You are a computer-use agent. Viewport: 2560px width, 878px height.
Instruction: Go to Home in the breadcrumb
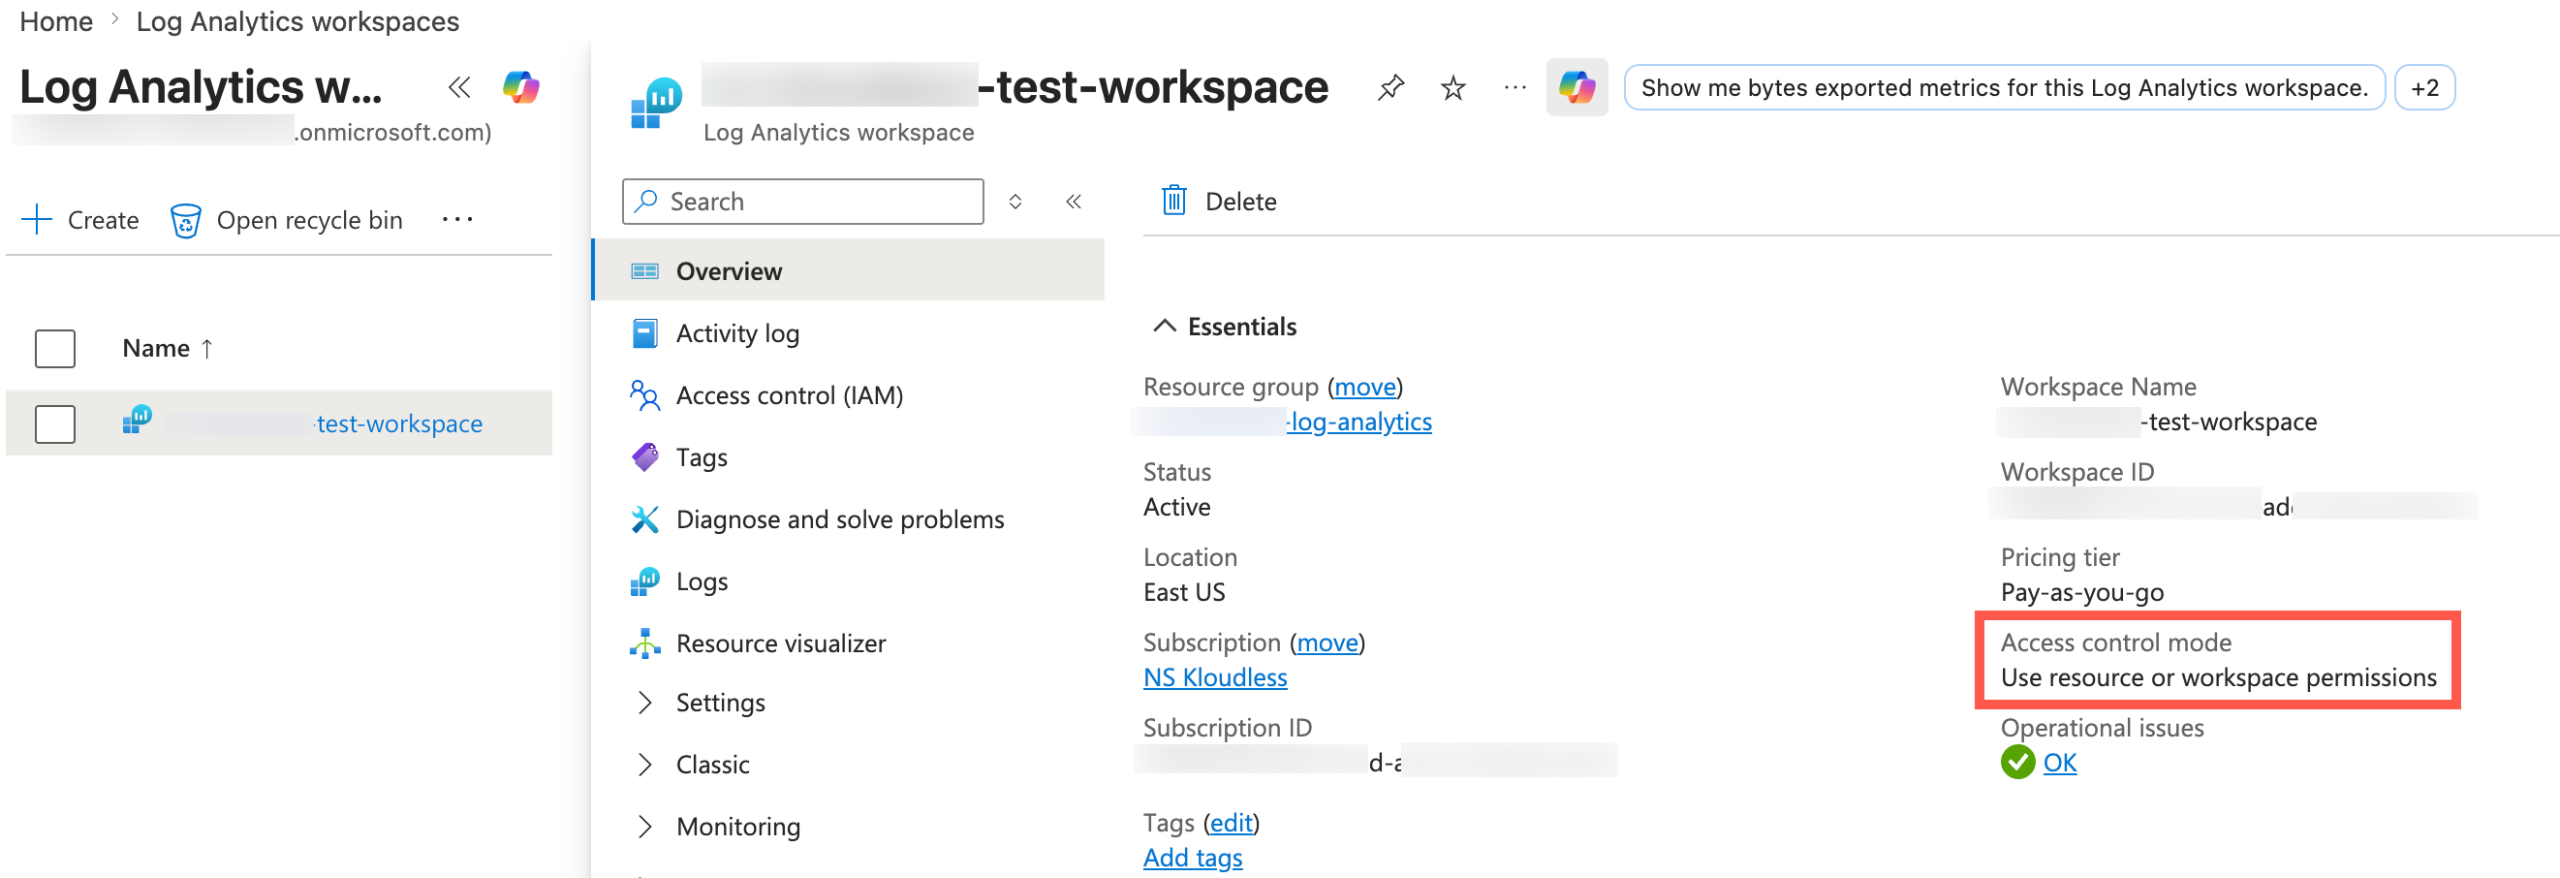[56, 21]
